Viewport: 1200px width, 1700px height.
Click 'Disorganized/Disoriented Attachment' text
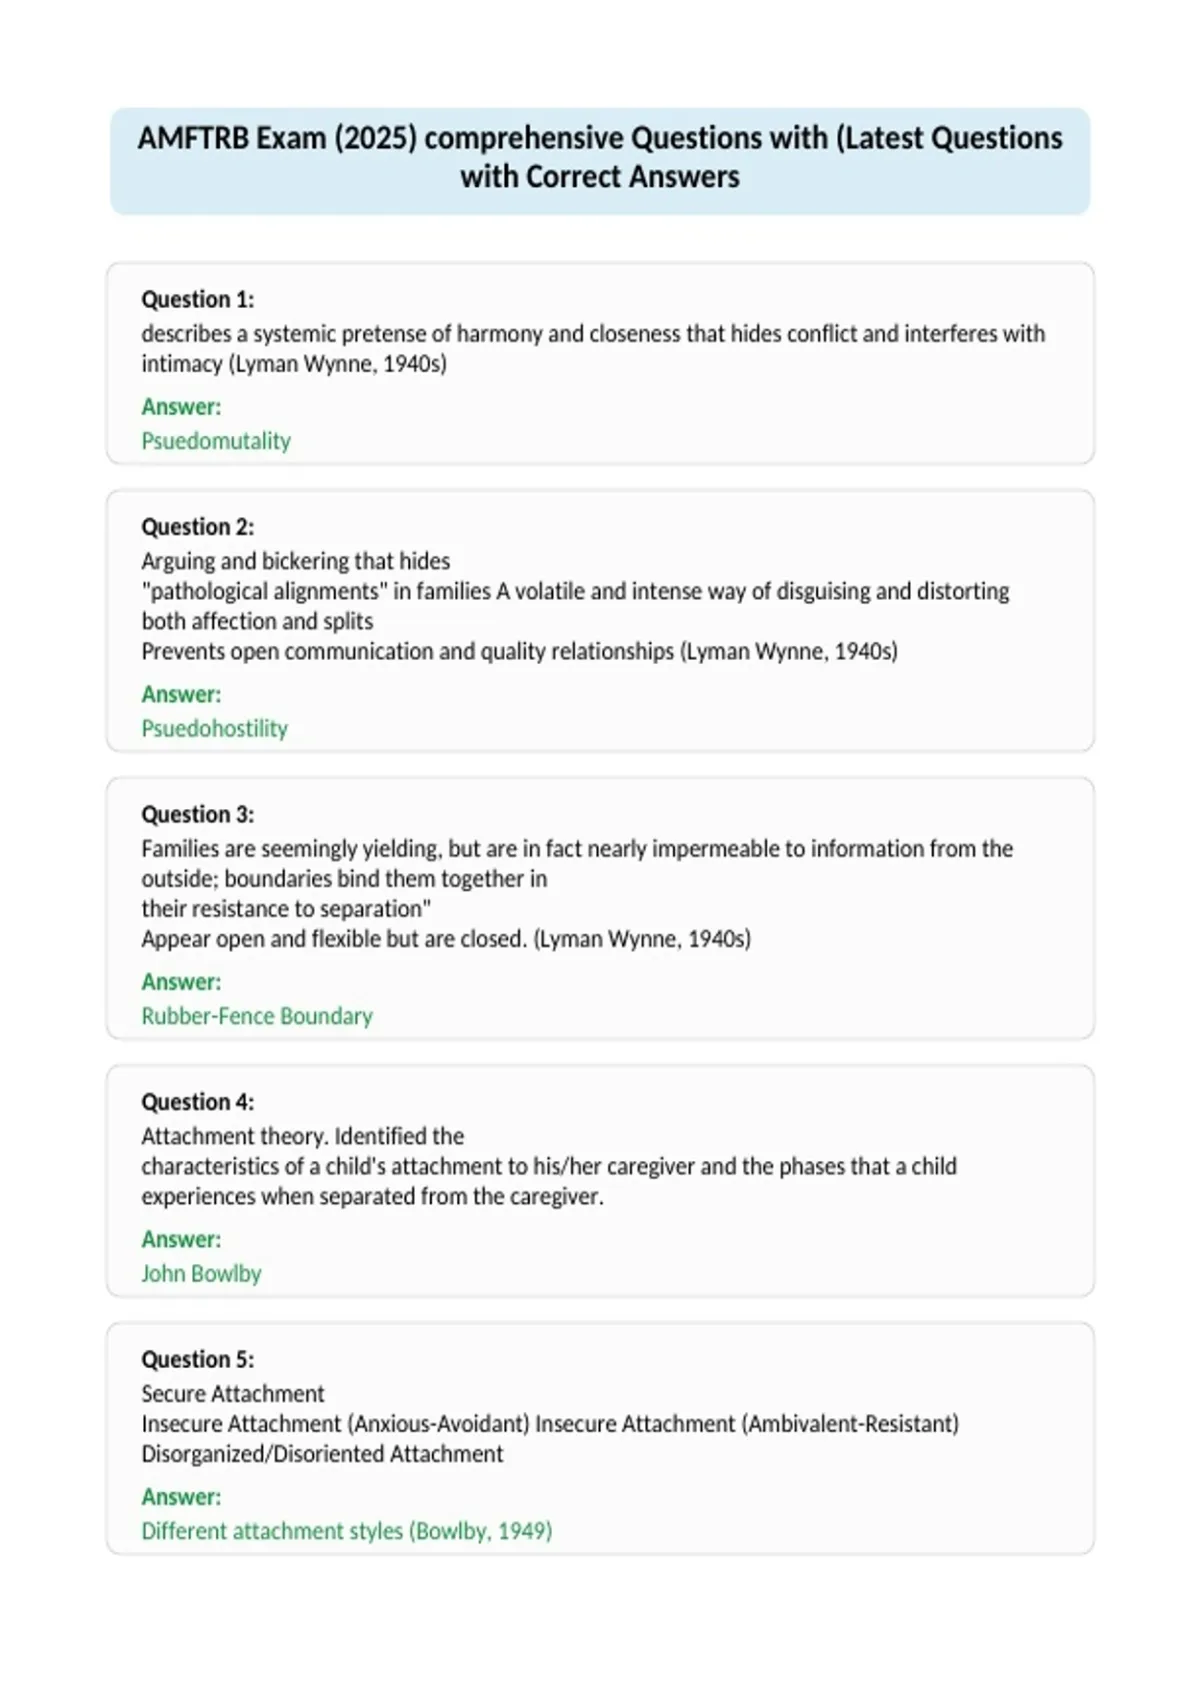(322, 1454)
